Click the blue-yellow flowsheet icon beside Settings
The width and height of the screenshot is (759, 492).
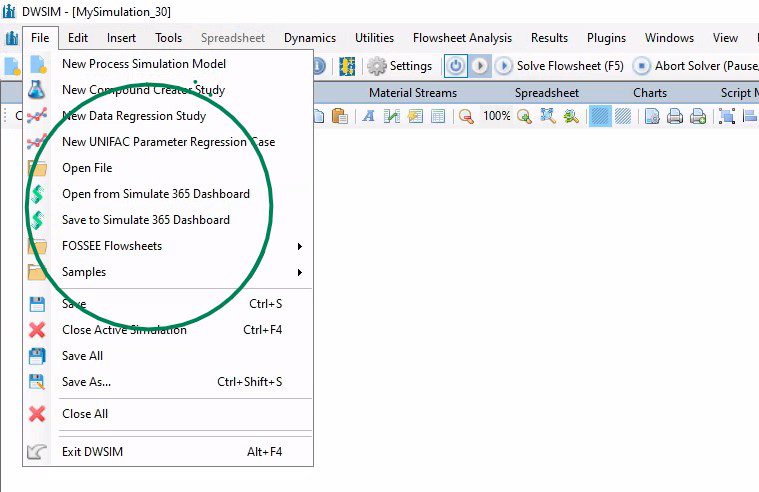pos(347,66)
